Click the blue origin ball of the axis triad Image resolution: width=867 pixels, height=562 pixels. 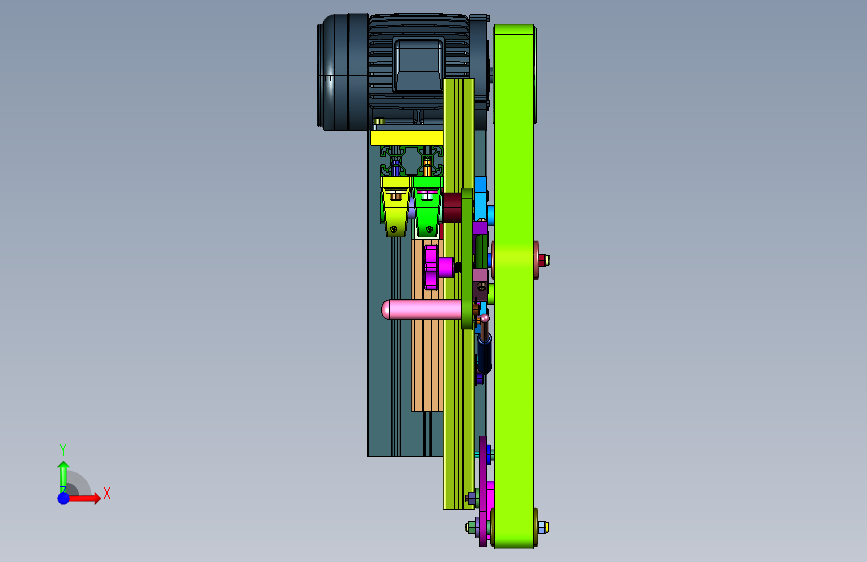(x=64, y=498)
